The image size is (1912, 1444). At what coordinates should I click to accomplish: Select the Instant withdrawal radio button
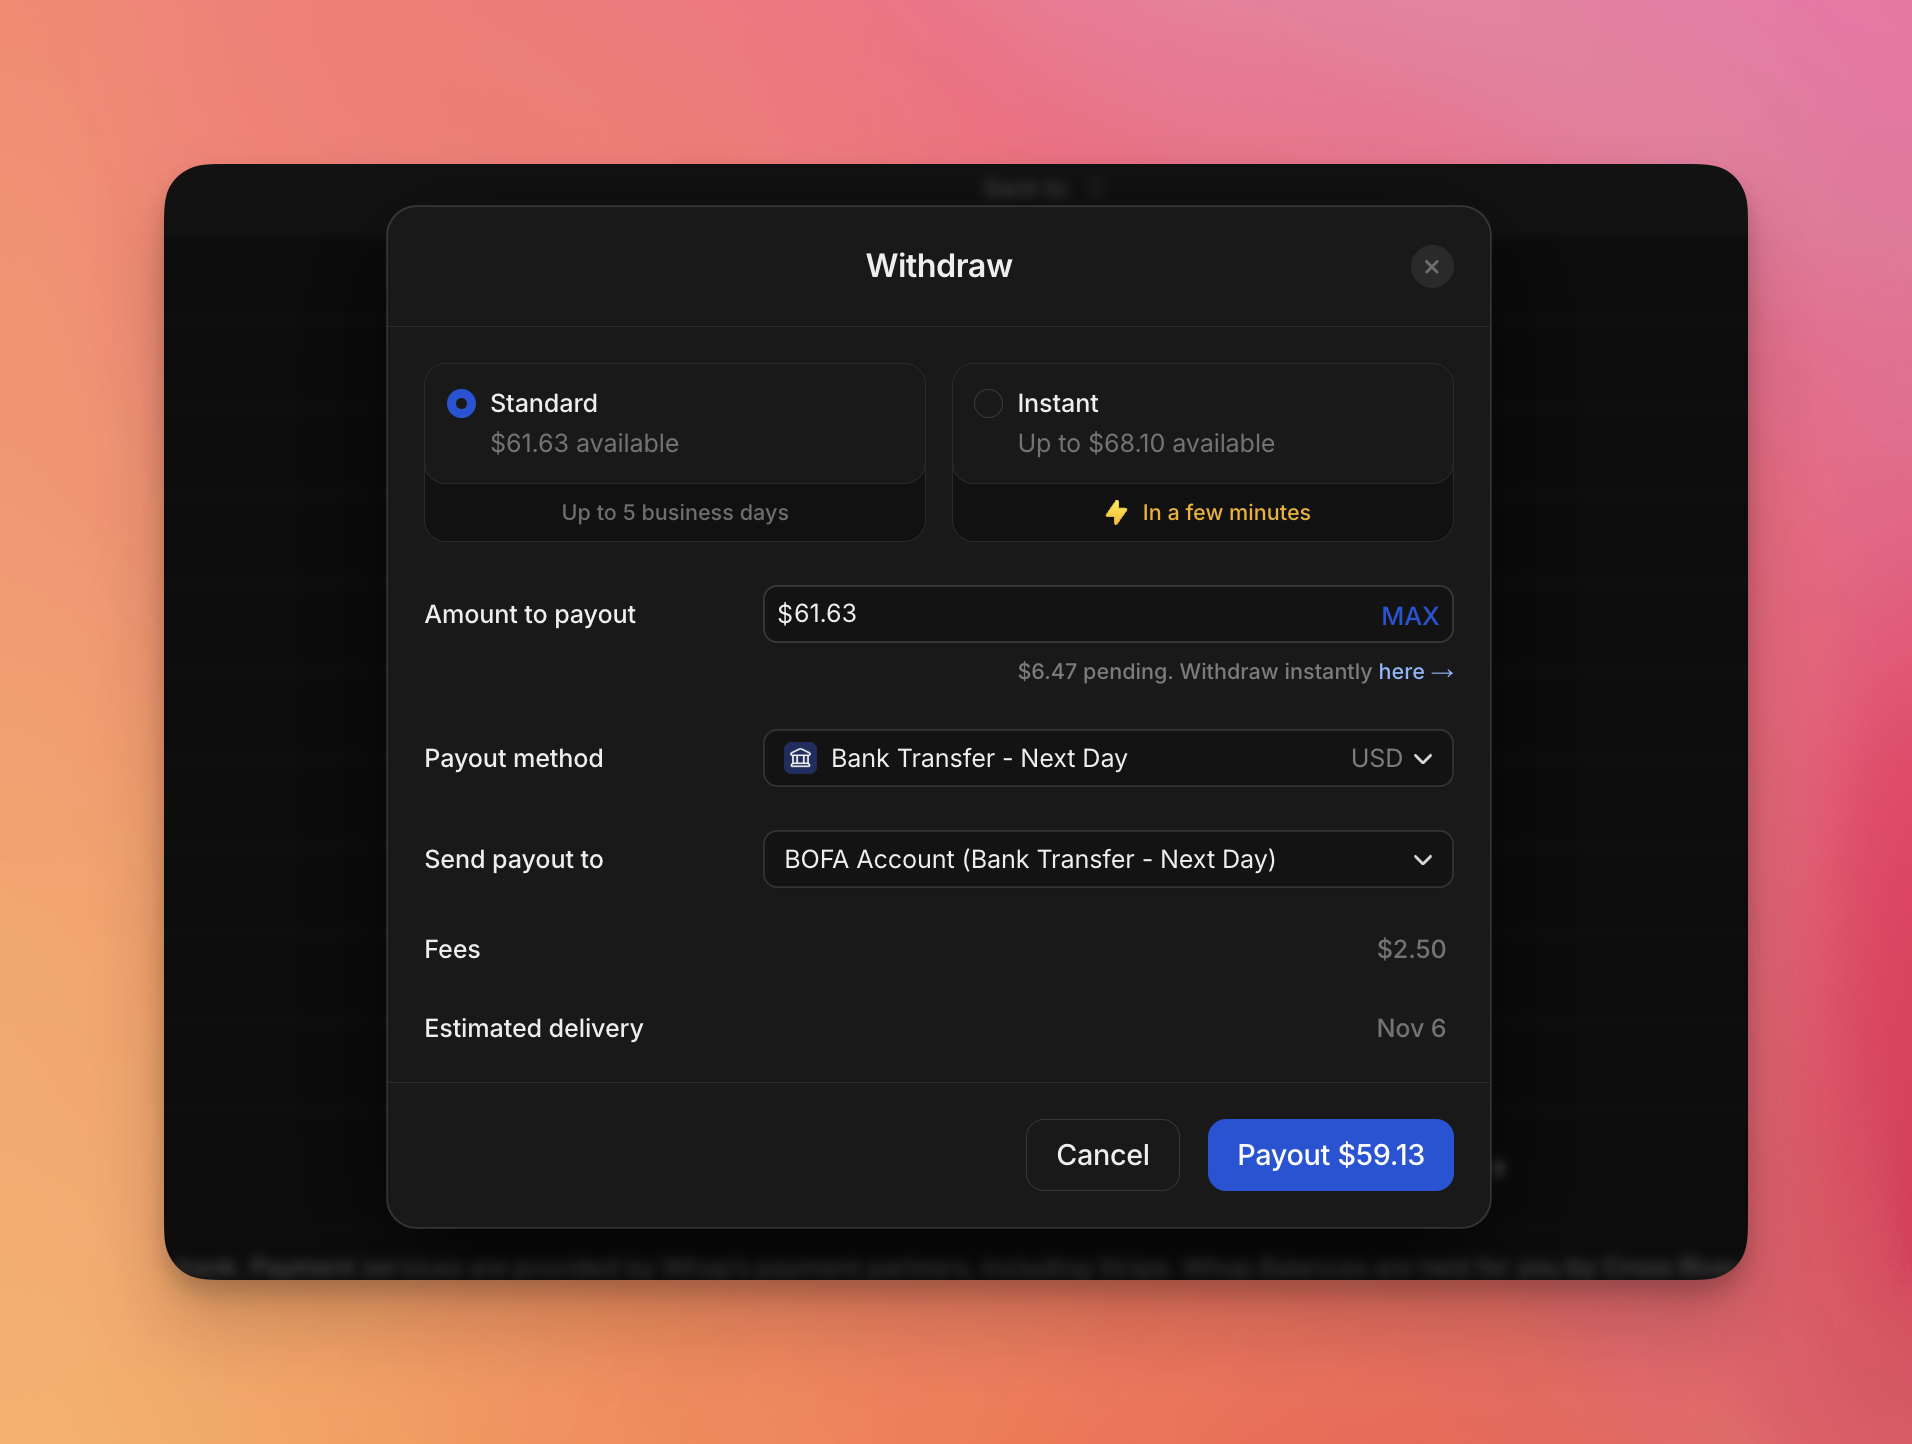(x=988, y=403)
